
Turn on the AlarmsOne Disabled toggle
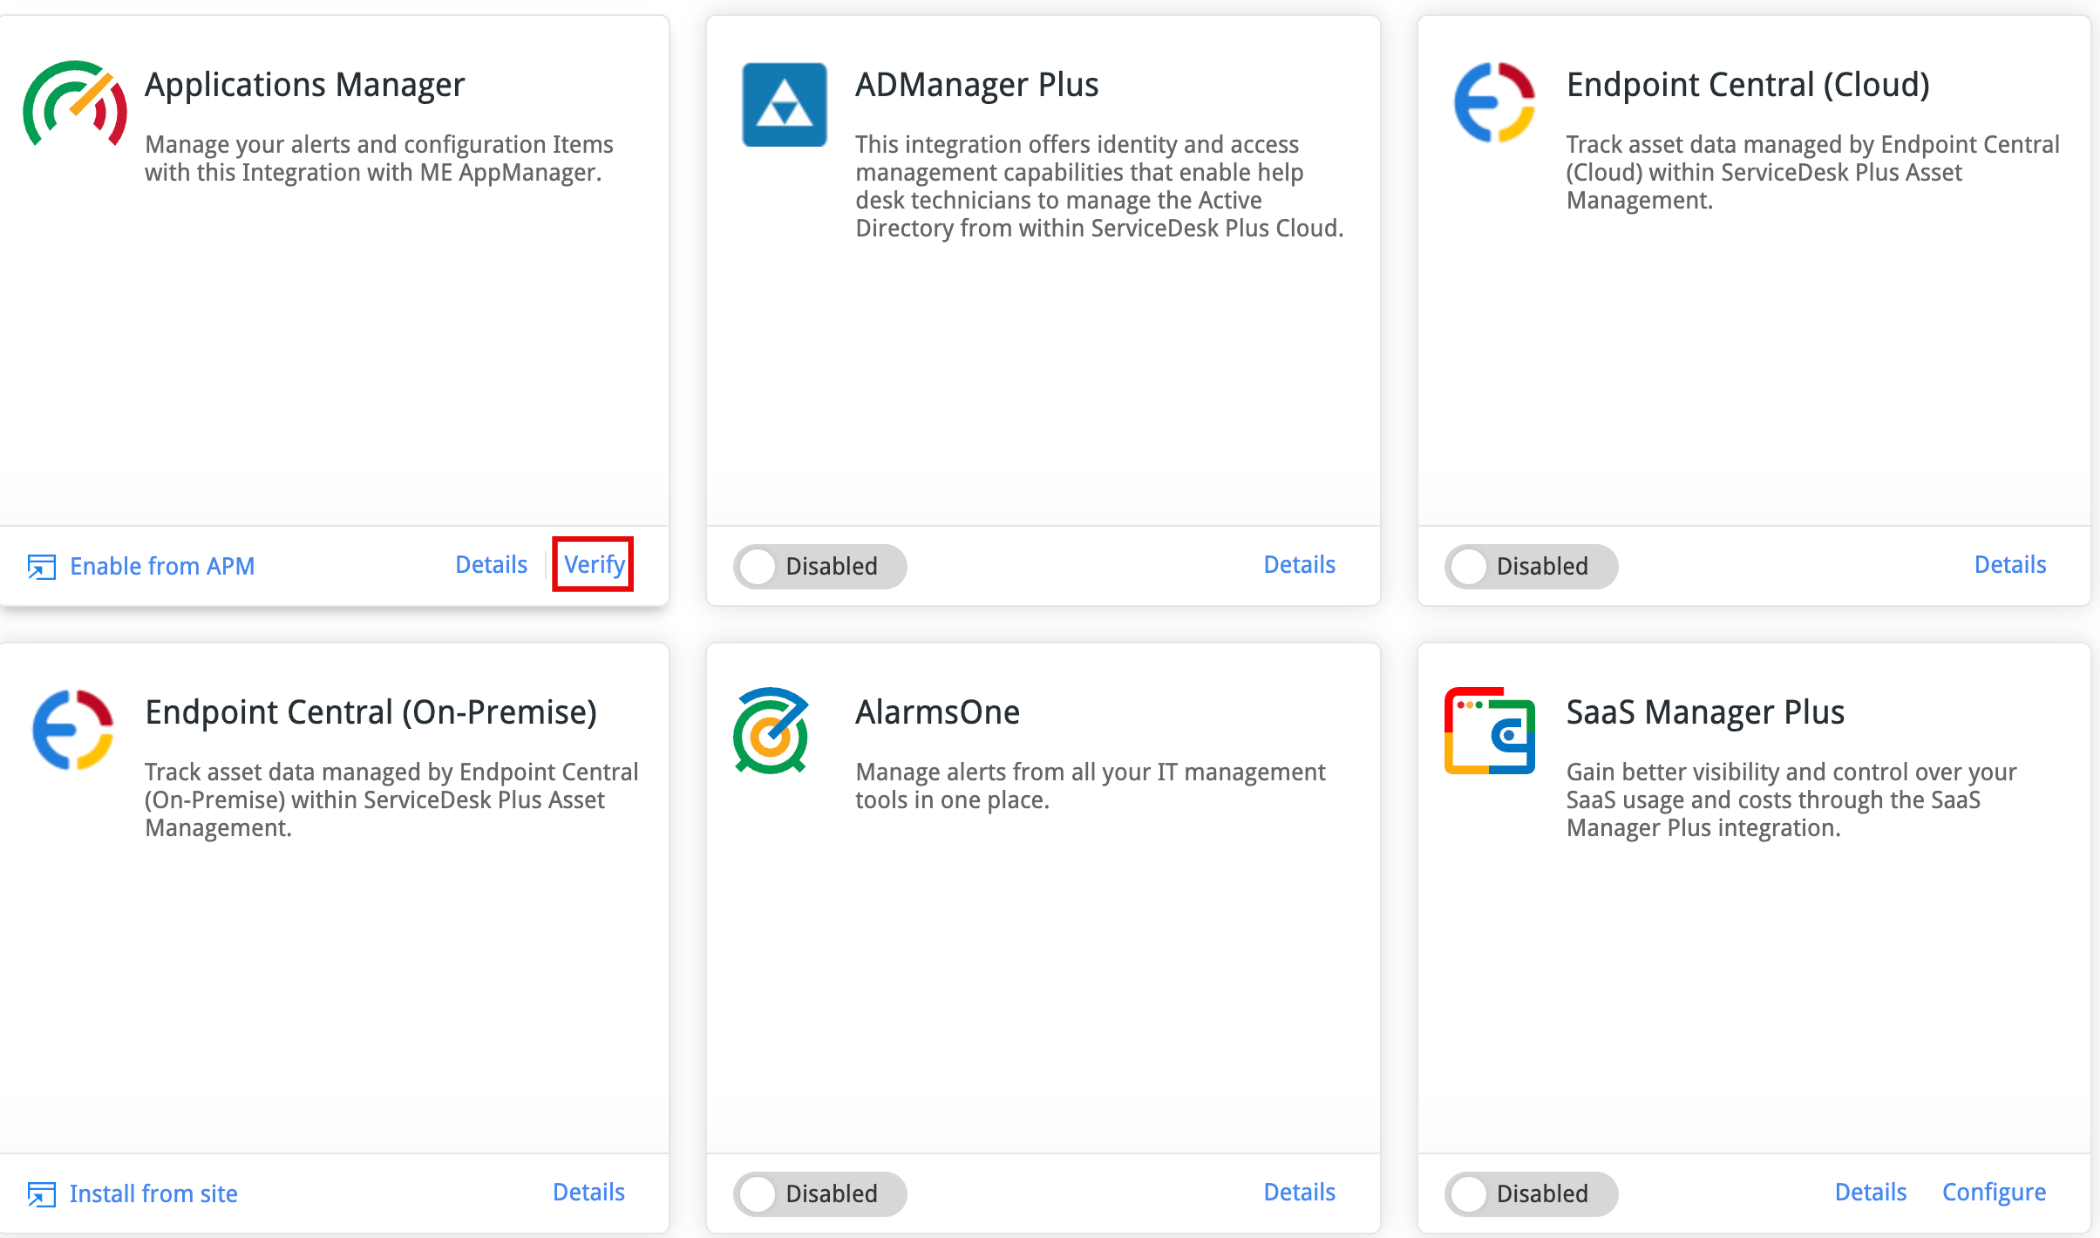point(820,1194)
